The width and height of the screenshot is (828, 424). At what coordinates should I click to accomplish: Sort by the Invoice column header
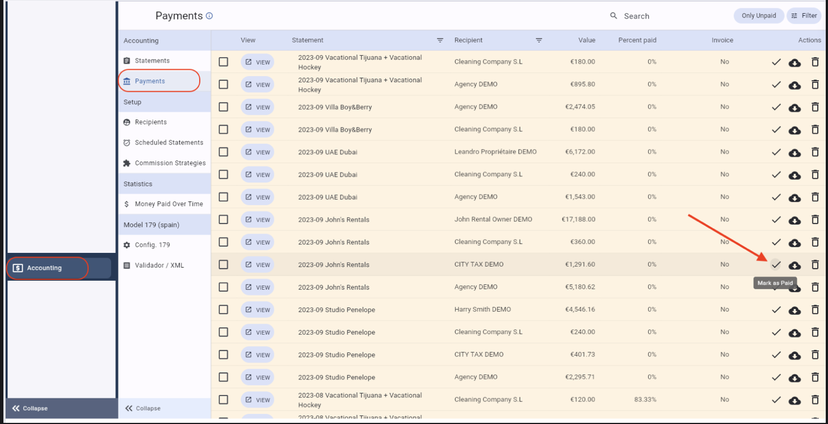[722, 40]
